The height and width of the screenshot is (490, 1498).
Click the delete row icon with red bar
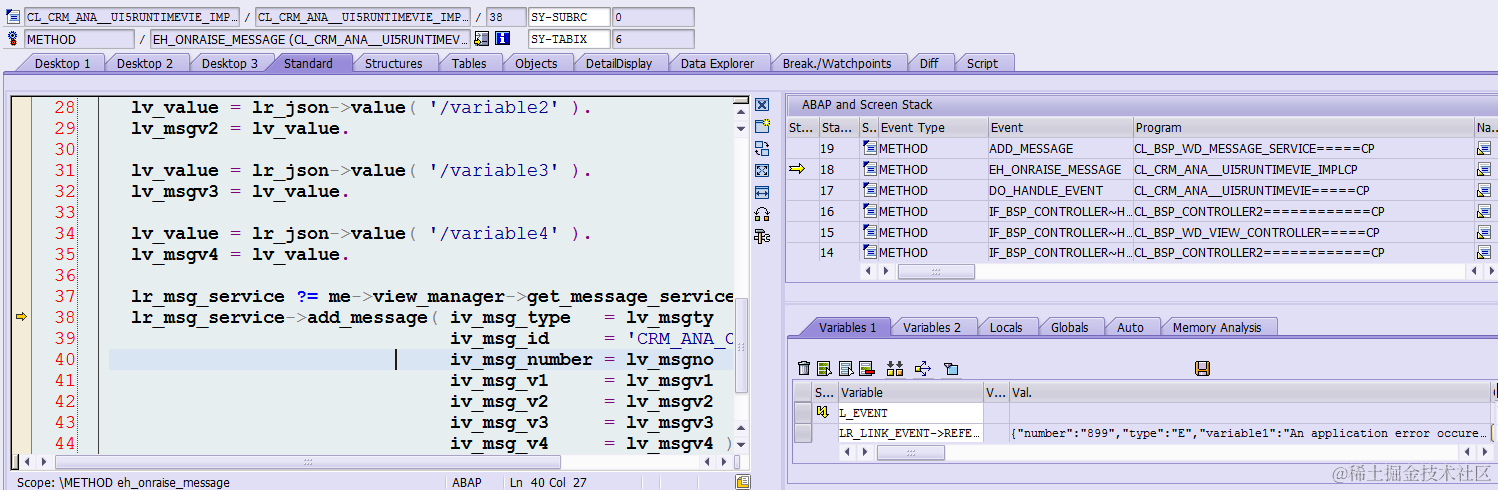[x=866, y=369]
